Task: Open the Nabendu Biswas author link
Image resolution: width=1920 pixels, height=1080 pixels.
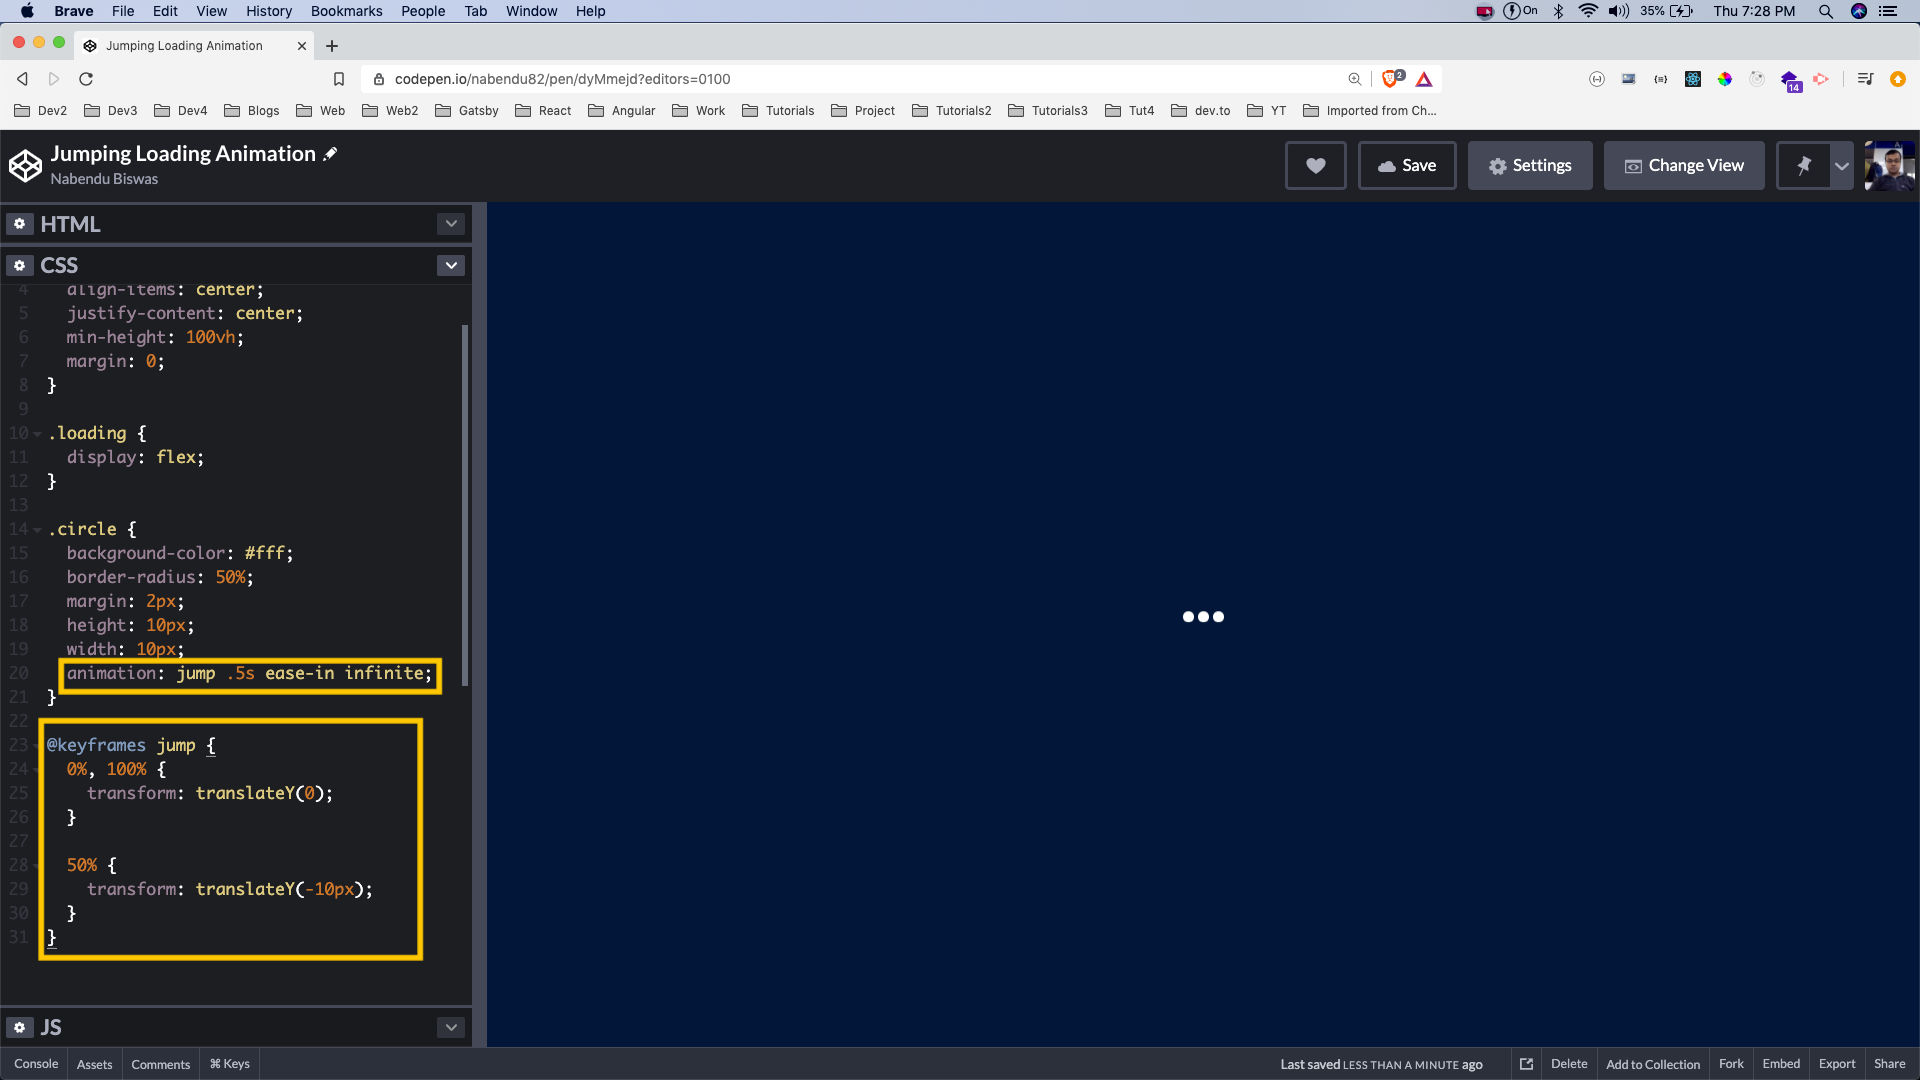Action: 104,179
